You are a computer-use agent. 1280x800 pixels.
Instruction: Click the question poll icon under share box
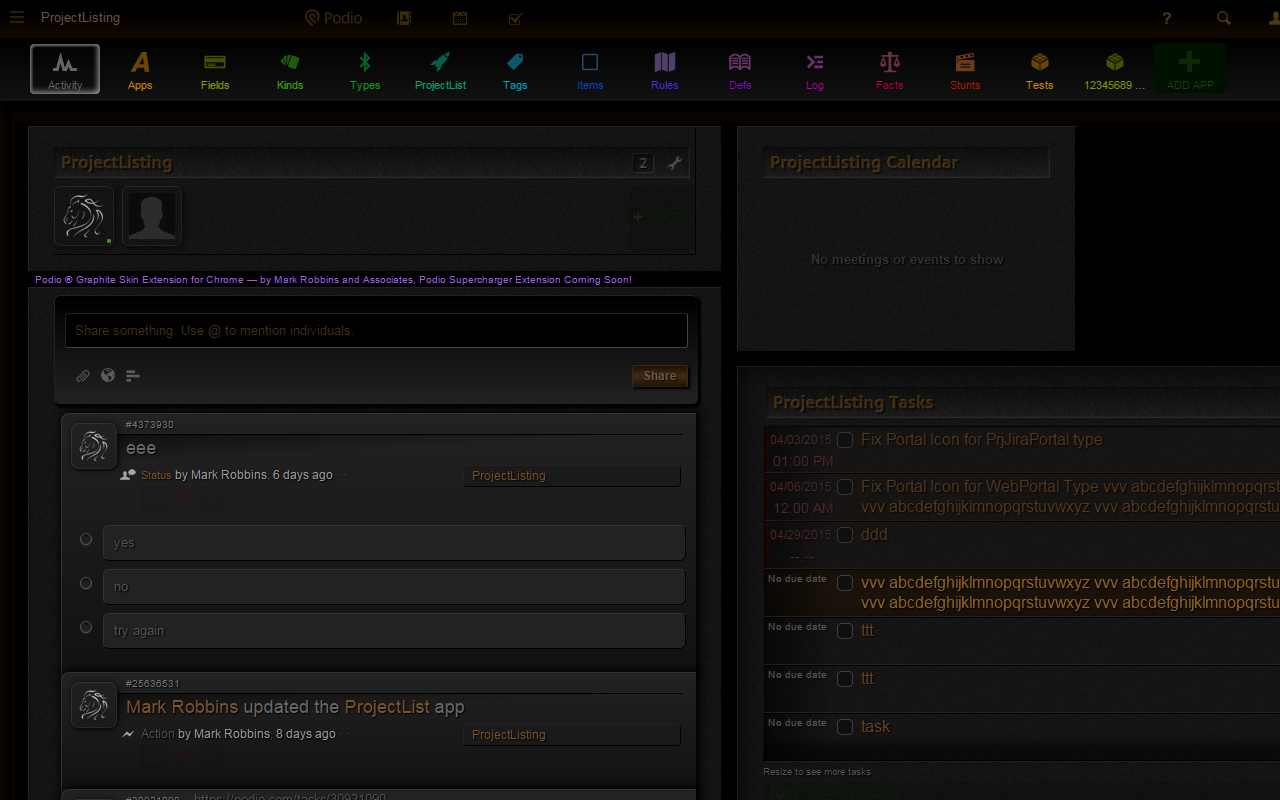(x=133, y=376)
